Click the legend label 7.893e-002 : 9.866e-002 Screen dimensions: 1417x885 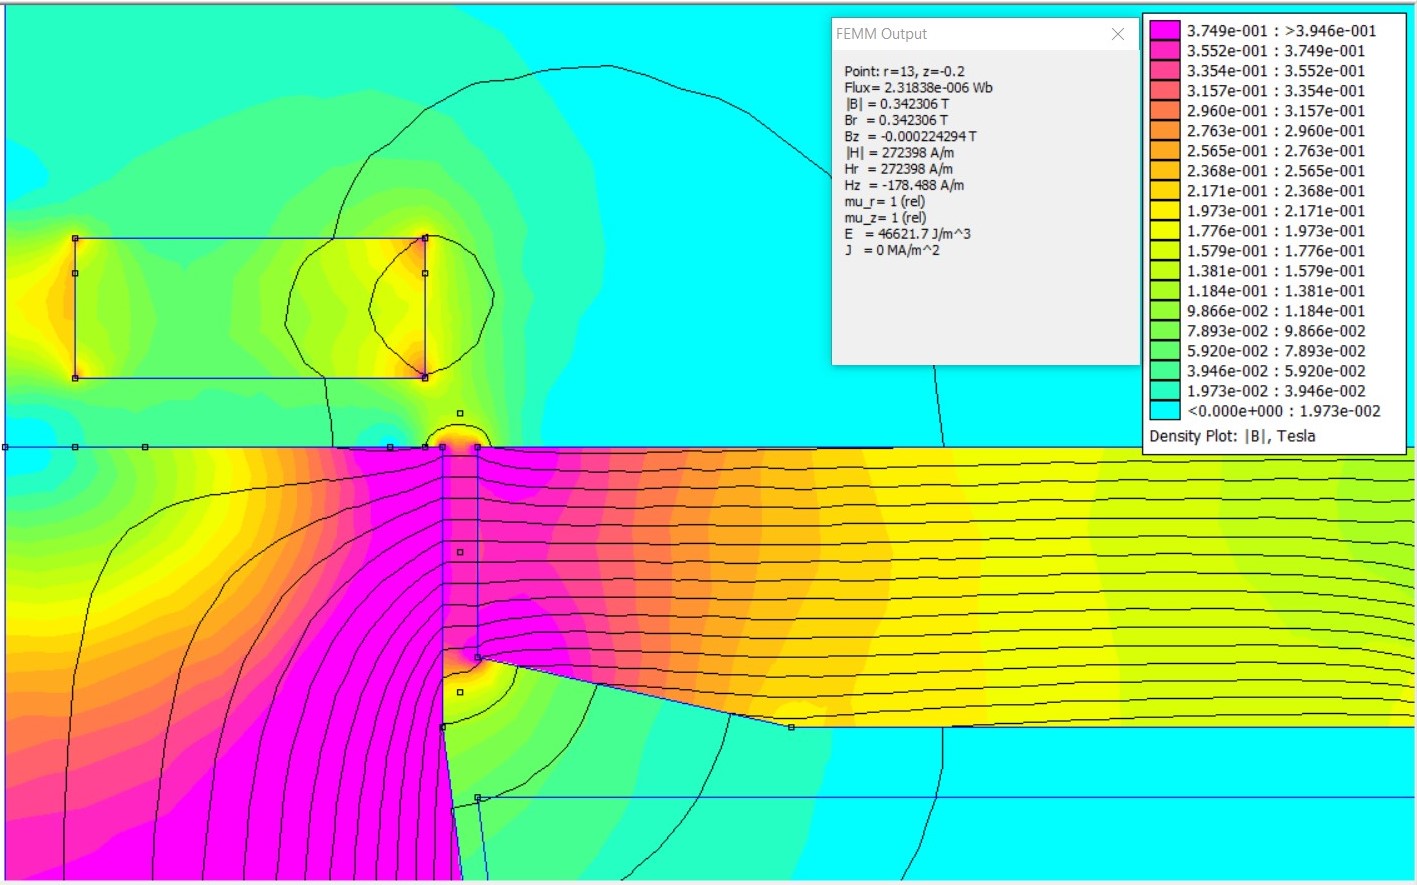[x=1276, y=331]
